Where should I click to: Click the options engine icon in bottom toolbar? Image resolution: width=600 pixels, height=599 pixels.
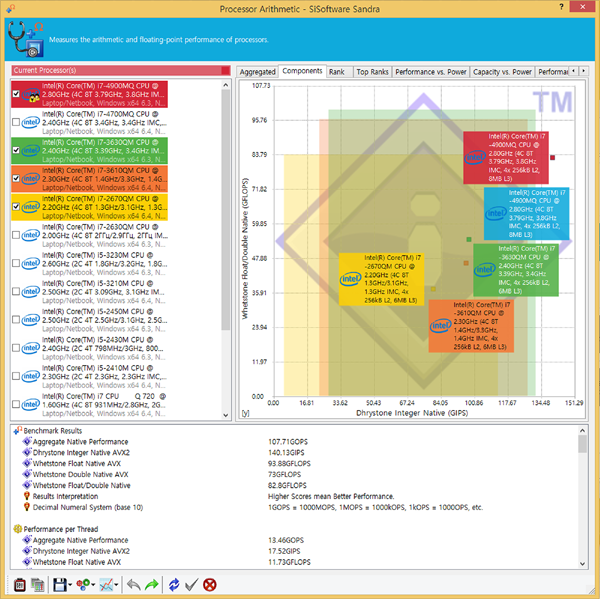pos(20,585)
